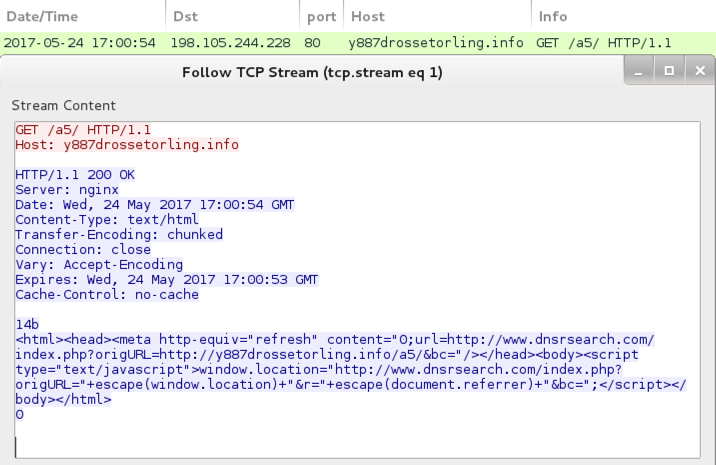Select the packet row for y887drossetorling.info

point(358,43)
